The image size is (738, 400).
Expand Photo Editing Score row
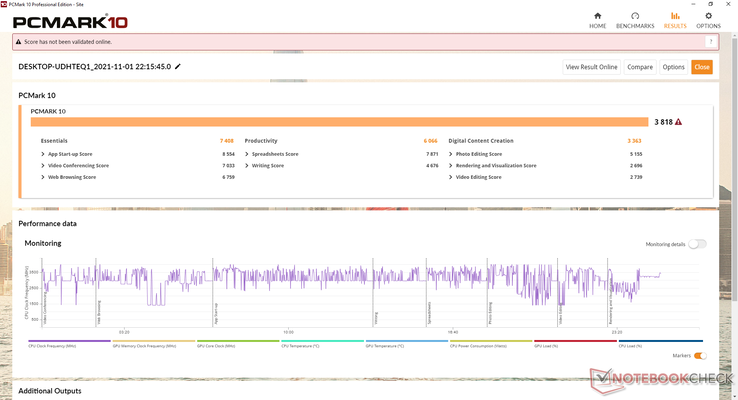coord(450,154)
